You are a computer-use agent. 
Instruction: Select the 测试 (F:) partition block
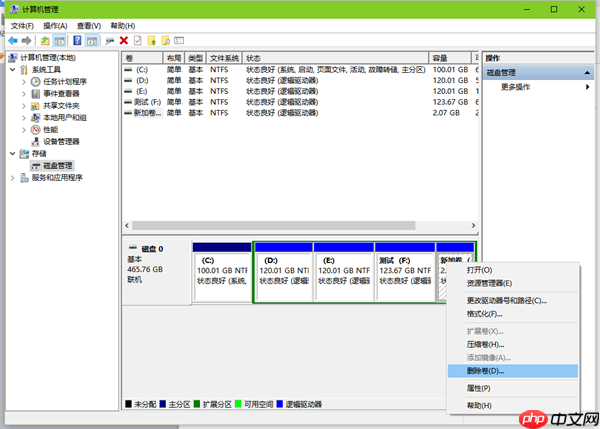point(405,272)
